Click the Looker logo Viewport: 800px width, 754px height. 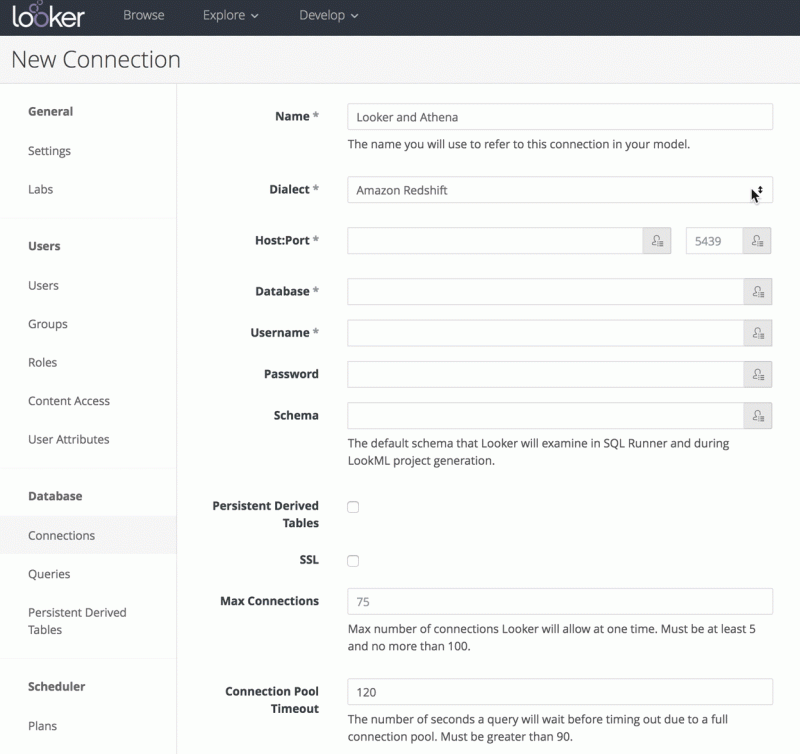point(48,15)
